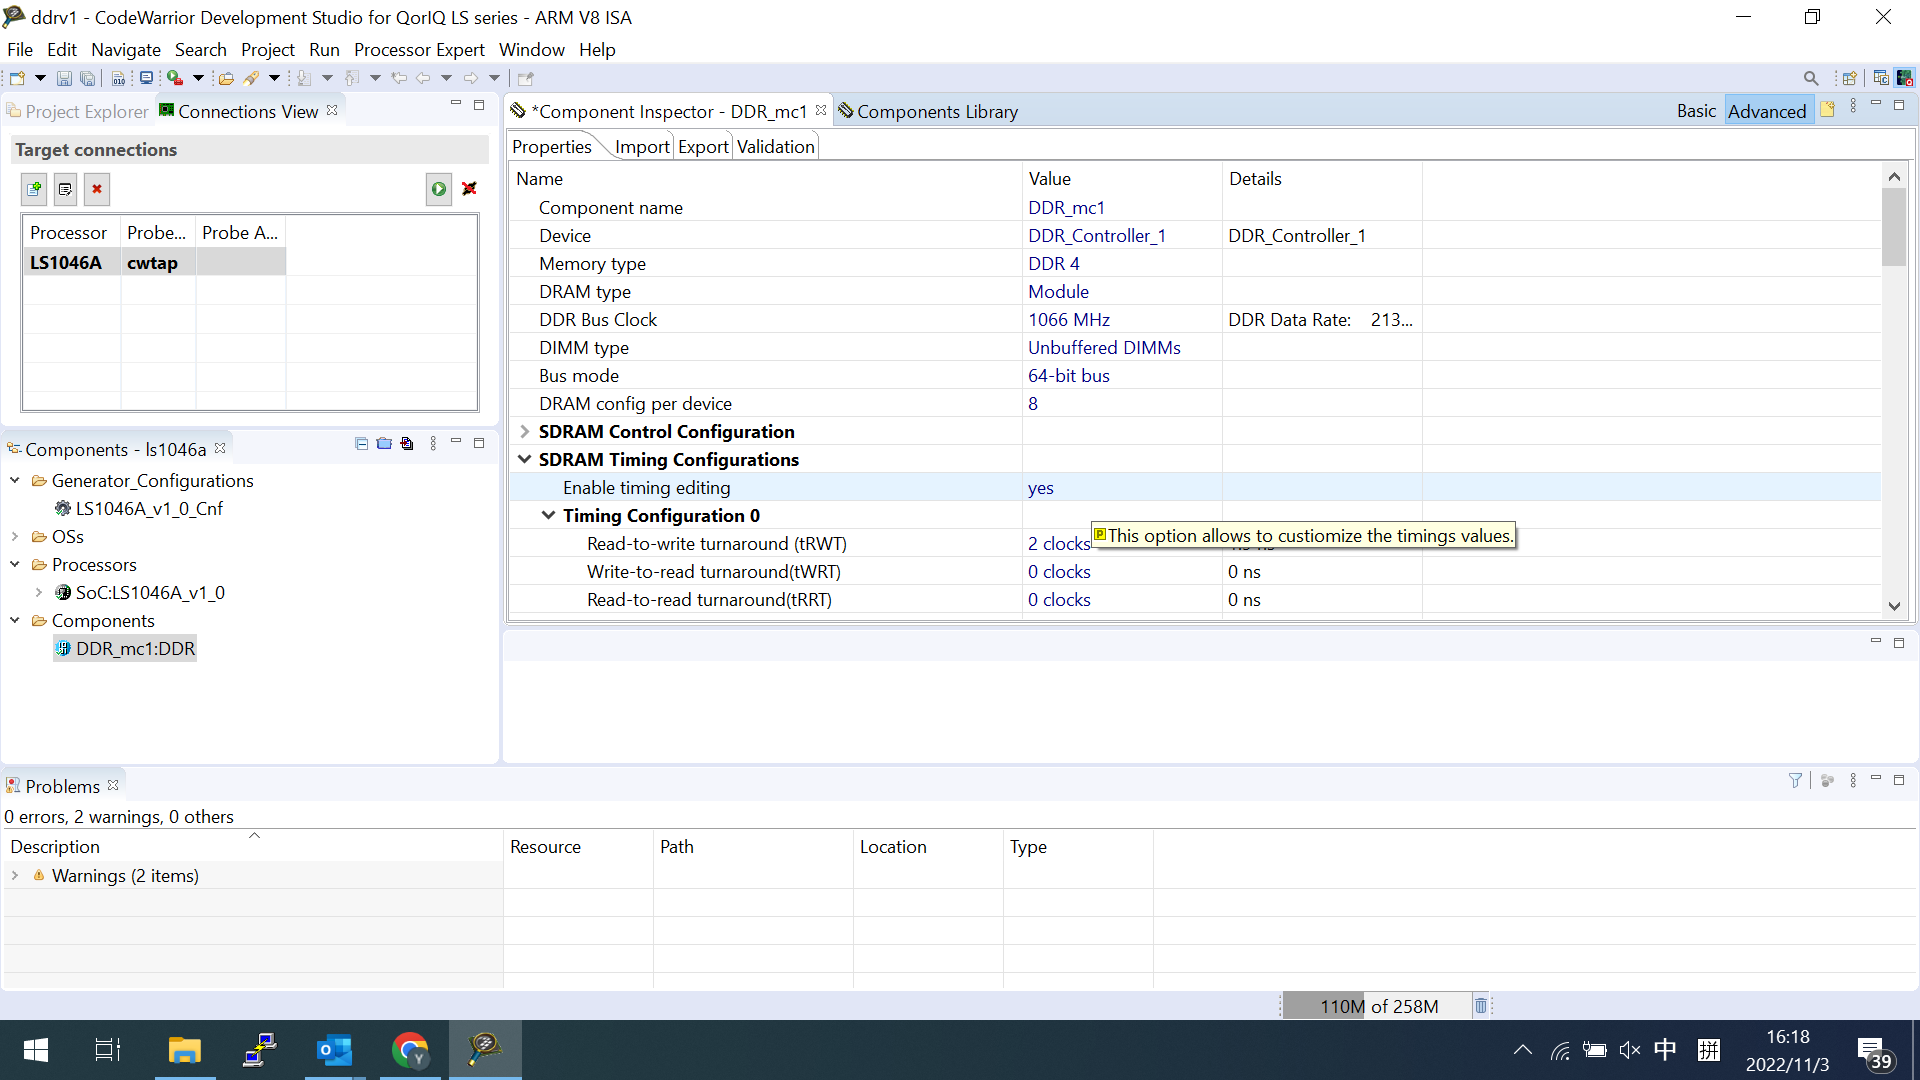Expand the Warnings (2 items) entry
Viewport: 1920px width, 1080px height.
click(x=15, y=875)
